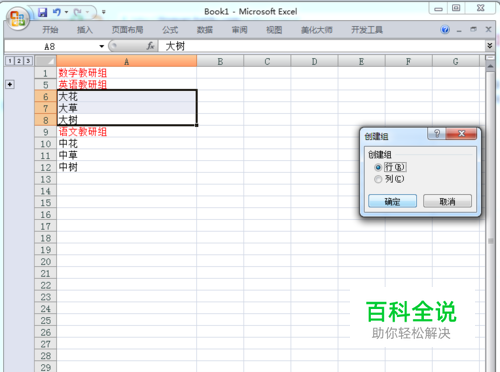The image size is (500, 372).
Task: Open the 数据 ribbon tab
Action: point(205,30)
